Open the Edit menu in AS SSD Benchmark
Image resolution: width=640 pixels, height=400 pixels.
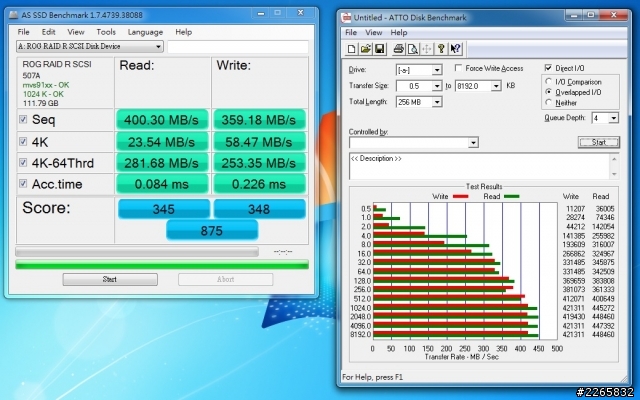[48, 32]
